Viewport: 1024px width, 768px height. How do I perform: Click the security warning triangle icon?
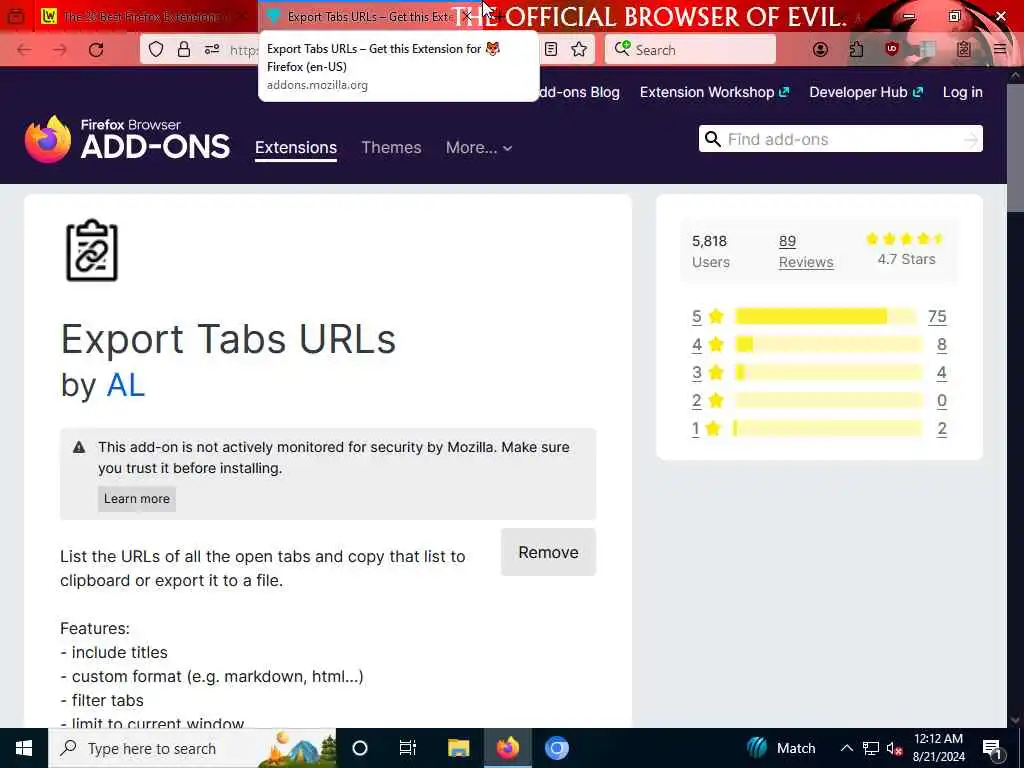pos(79,447)
